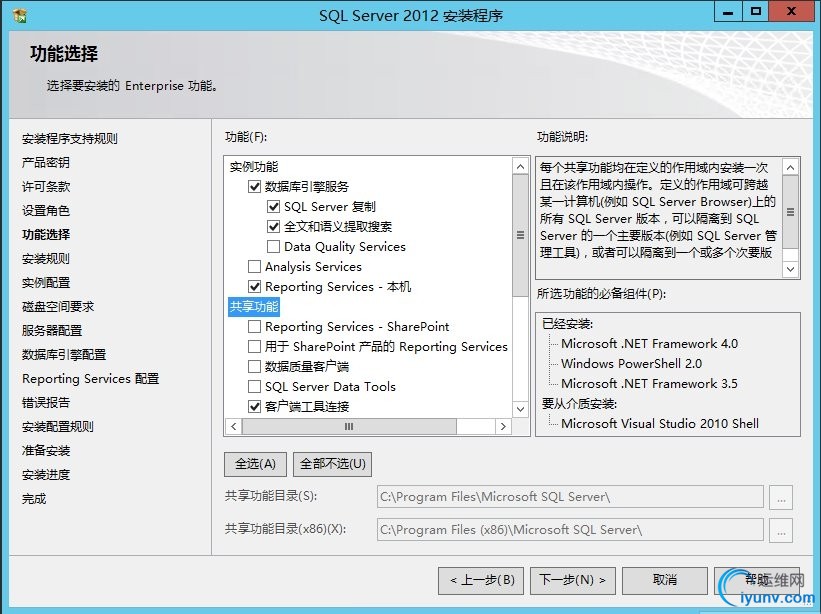This screenshot has width=821, height=614.
Task: Click the 功能说明 description scrollbar thumb
Action: click(x=790, y=212)
